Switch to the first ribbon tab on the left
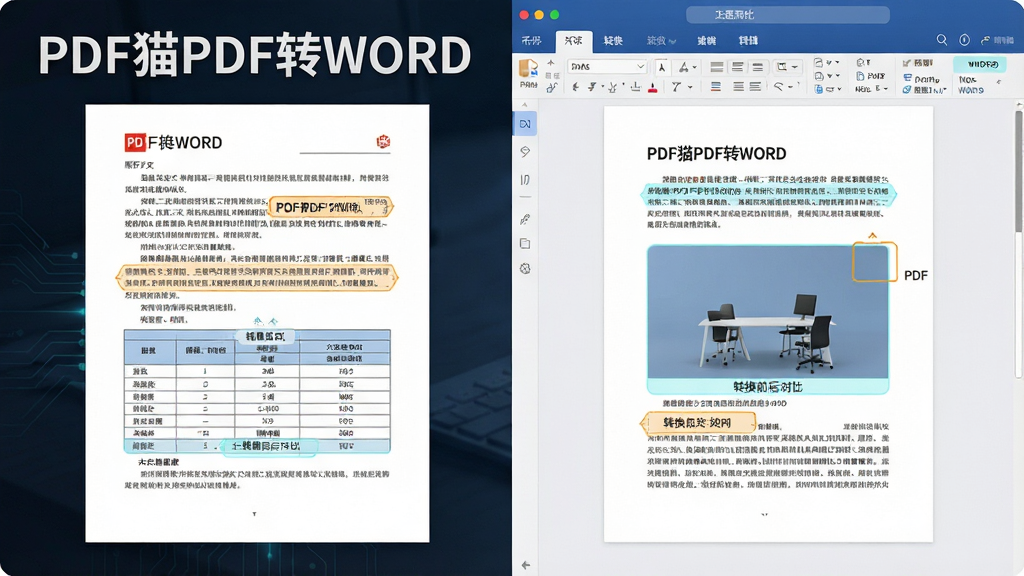Viewport: 1024px width, 576px height. click(x=532, y=40)
